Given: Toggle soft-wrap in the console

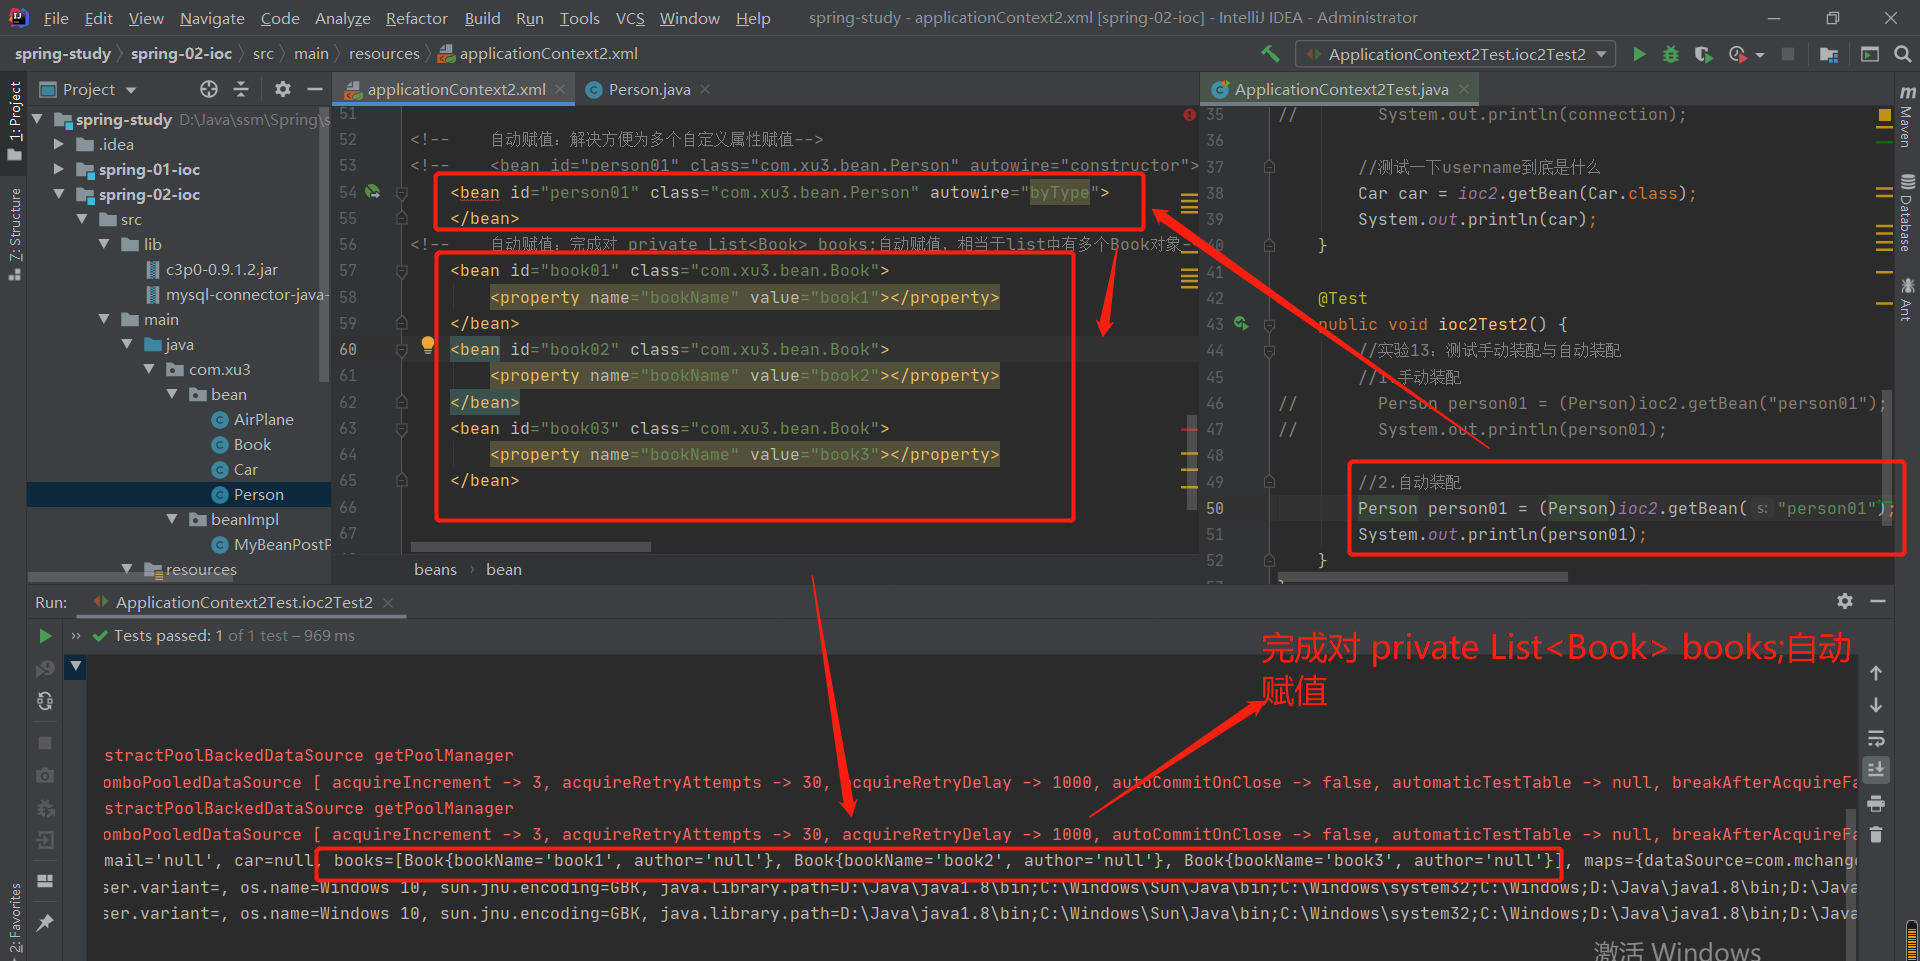Looking at the screenshot, I should [1876, 738].
